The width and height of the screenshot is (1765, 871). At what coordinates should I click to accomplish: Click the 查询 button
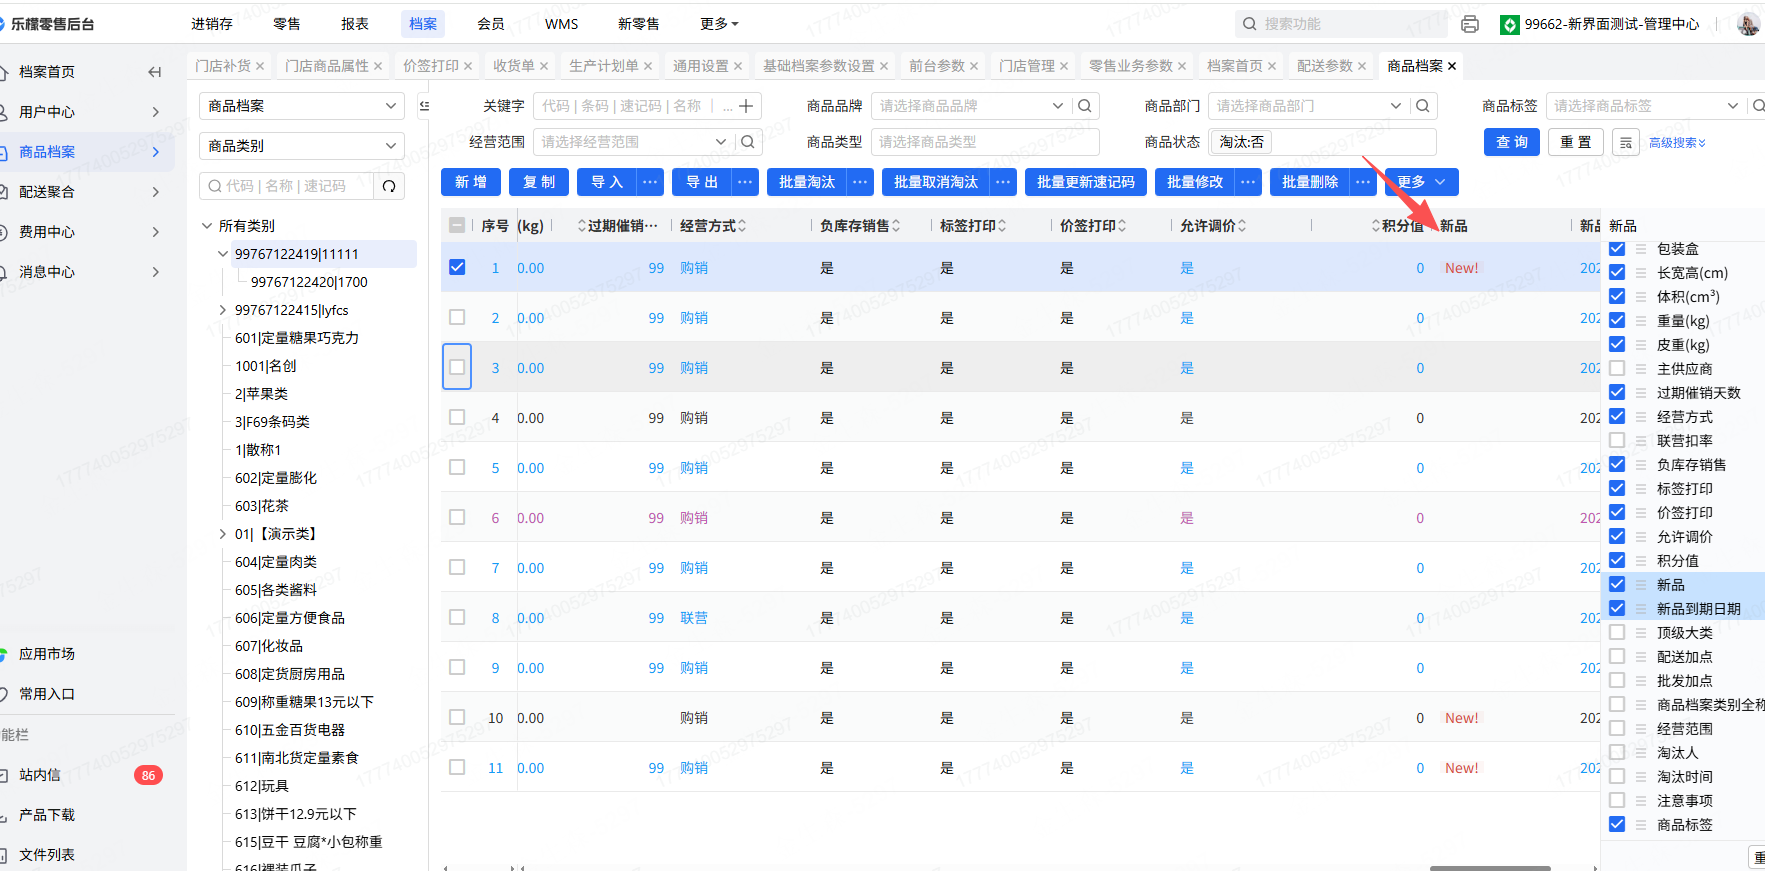click(x=1511, y=142)
